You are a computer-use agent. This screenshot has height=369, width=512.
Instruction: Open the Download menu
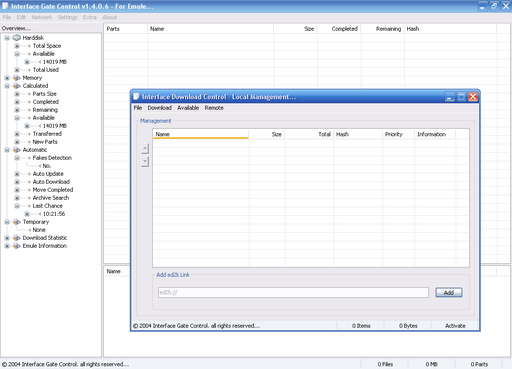(x=160, y=108)
